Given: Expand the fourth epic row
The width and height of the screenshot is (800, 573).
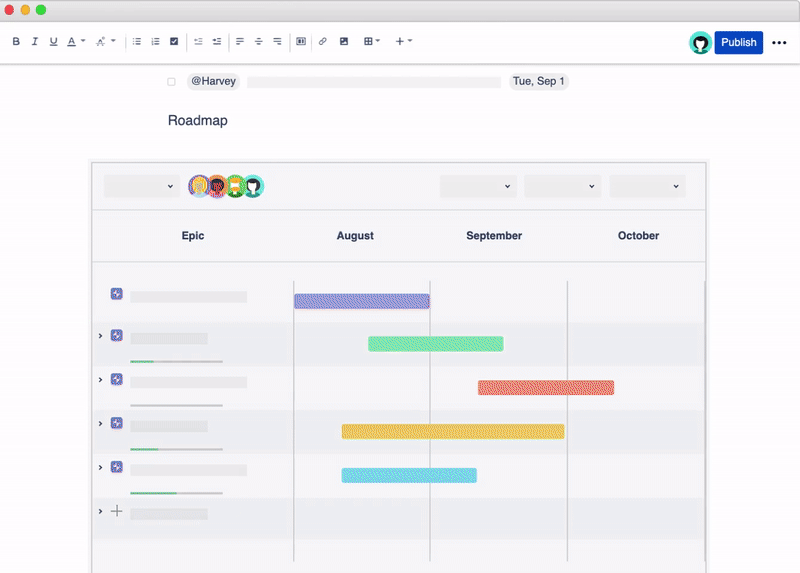Looking at the screenshot, I should tap(101, 423).
